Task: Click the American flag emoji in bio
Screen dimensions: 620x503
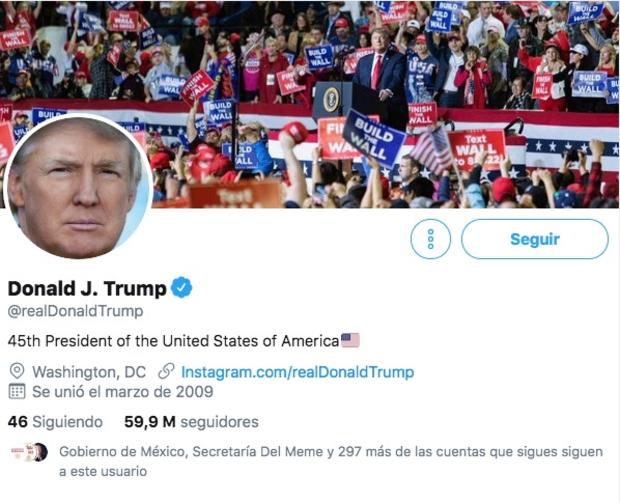Action: pyautogui.click(x=350, y=340)
